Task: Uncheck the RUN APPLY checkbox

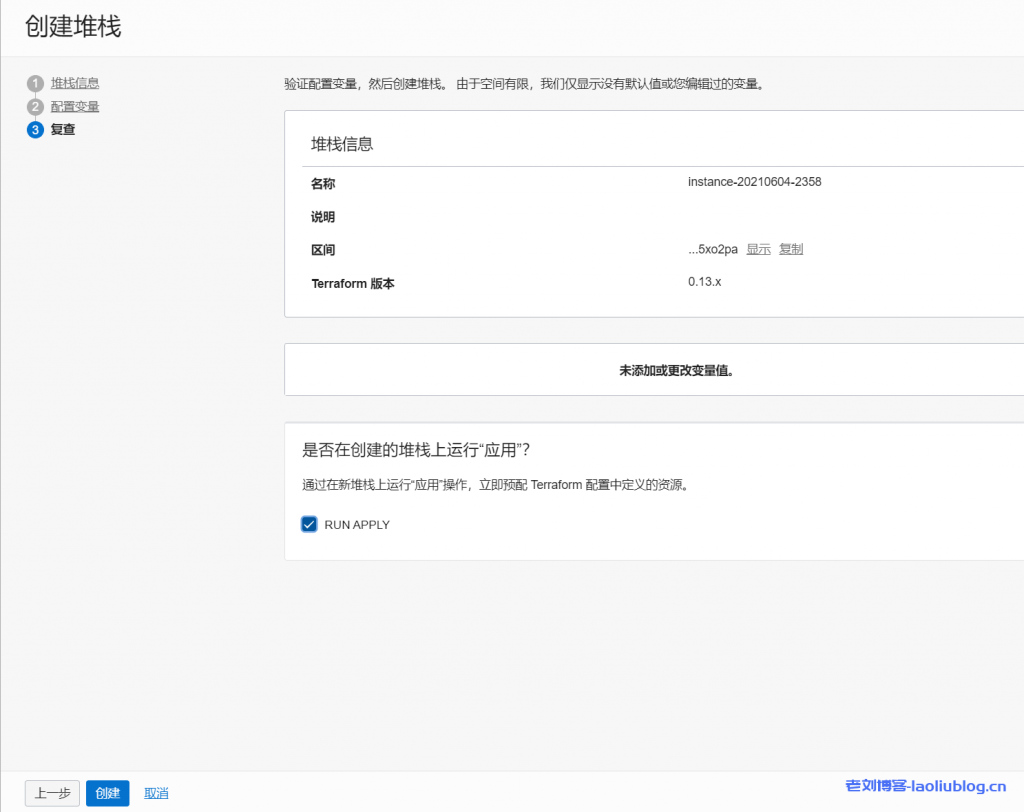Action: pyautogui.click(x=309, y=524)
